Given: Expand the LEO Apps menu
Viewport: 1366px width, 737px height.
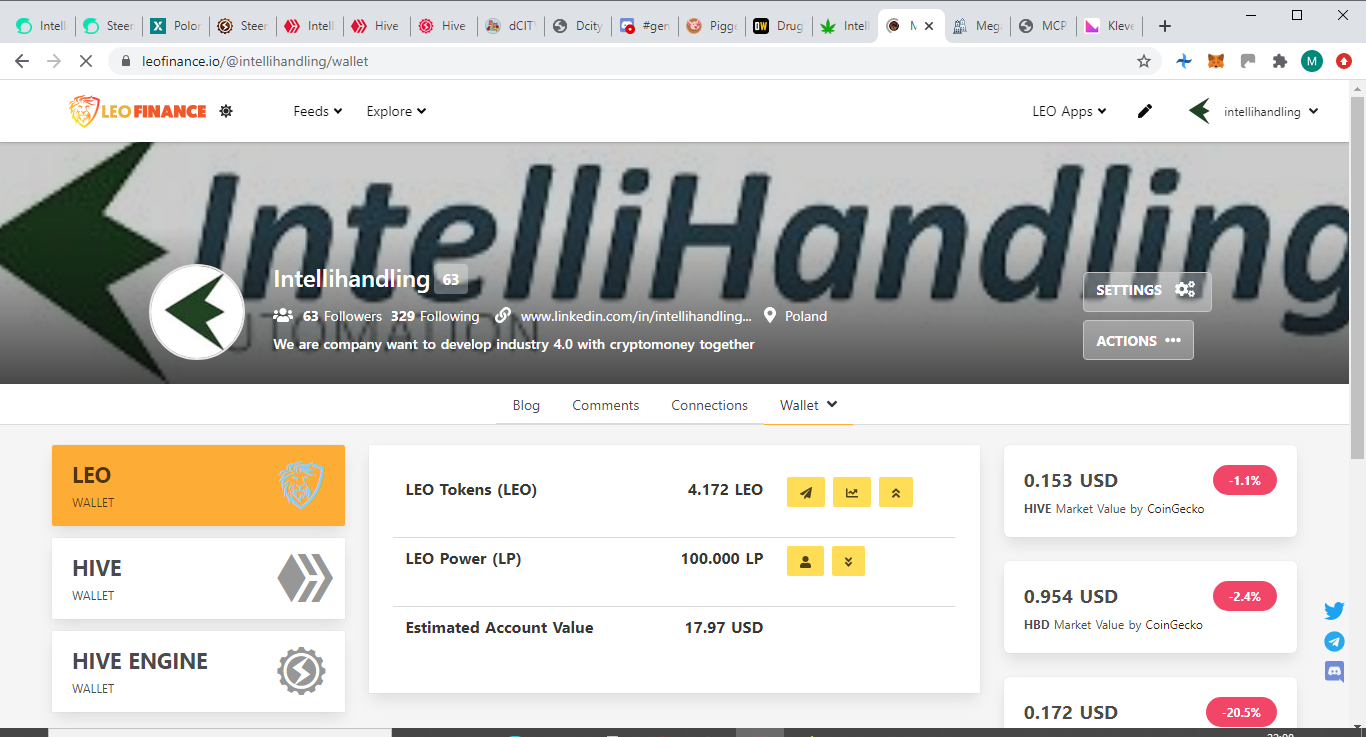Looking at the screenshot, I should pos(1069,111).
